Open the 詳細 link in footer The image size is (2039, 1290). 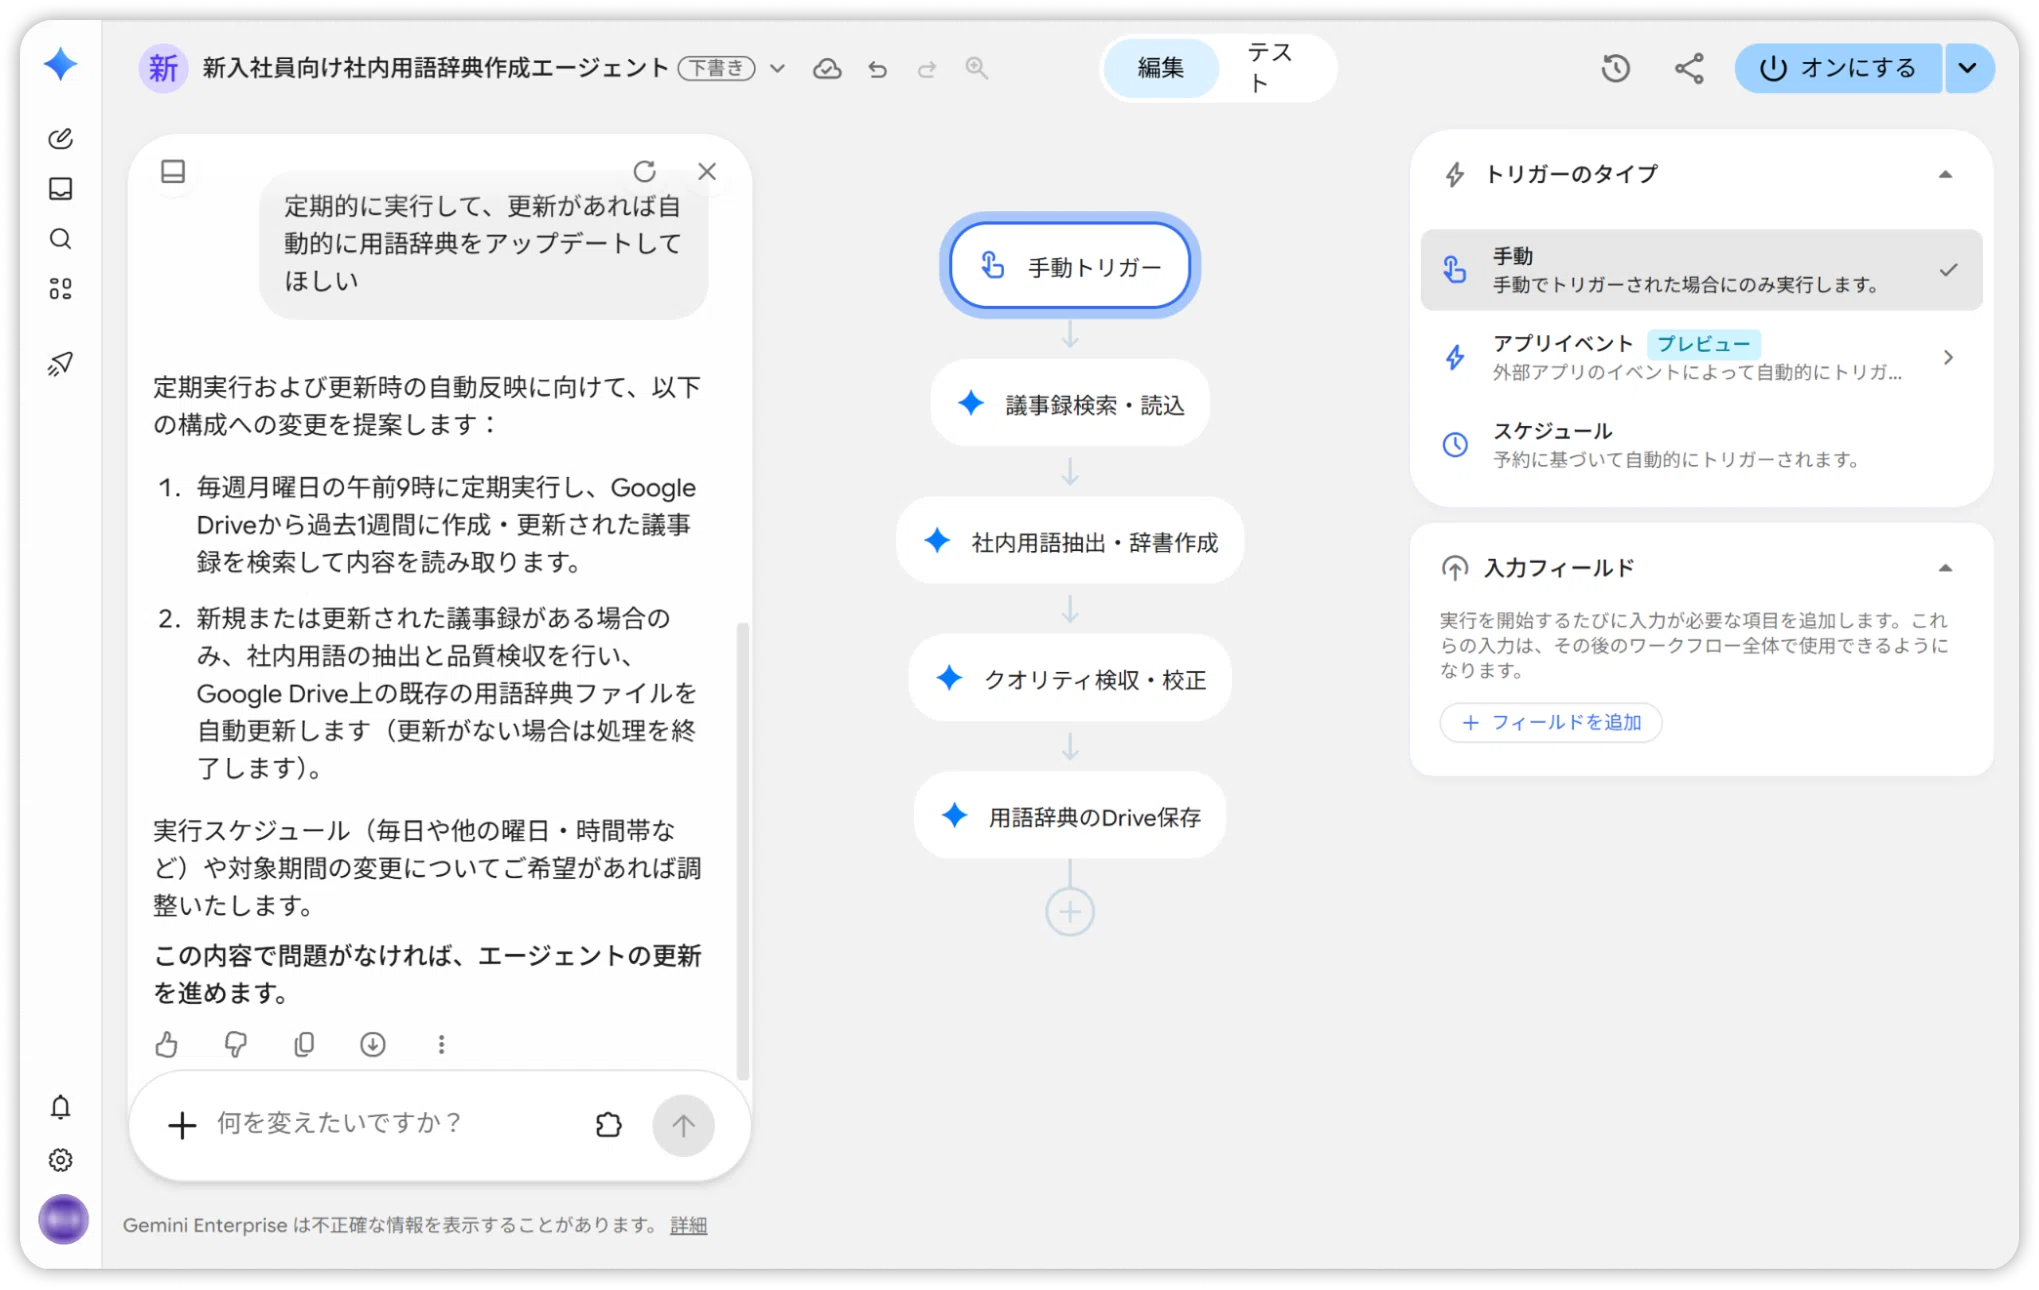pyautogui.click(x=688, y=1225)
